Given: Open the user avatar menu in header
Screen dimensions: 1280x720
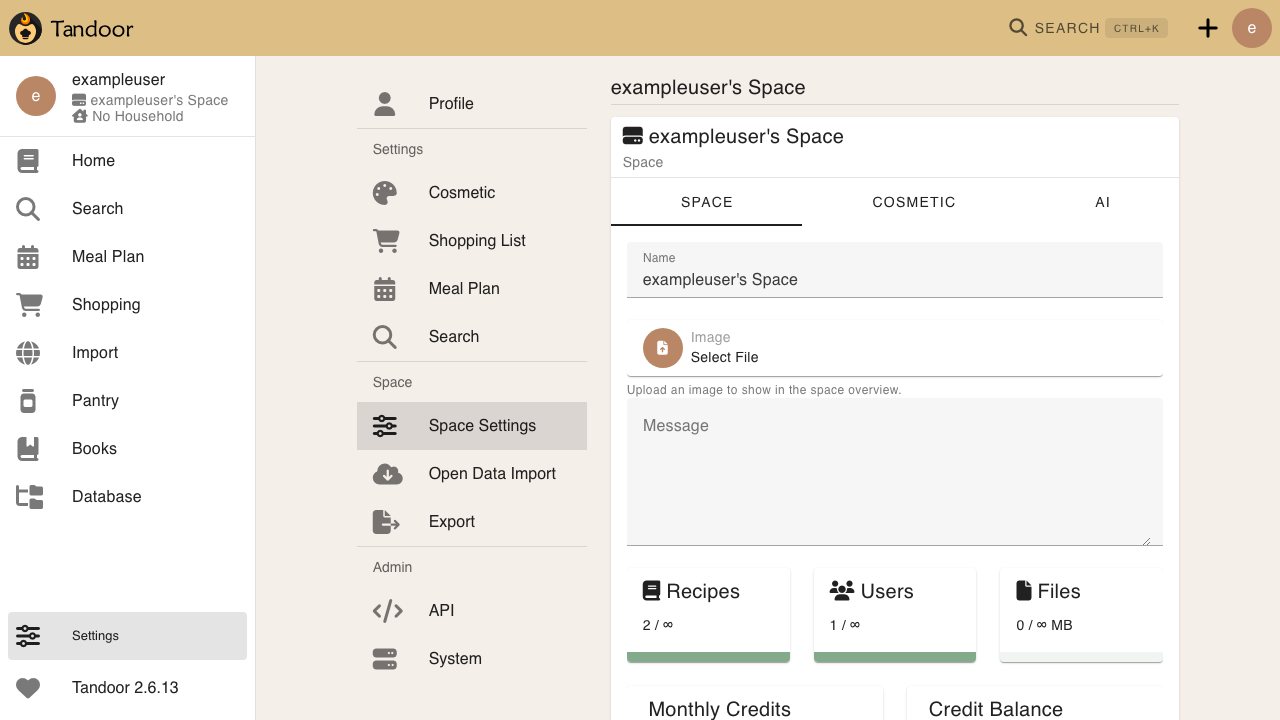Looking at the screenshot, I should point(1252,28).
